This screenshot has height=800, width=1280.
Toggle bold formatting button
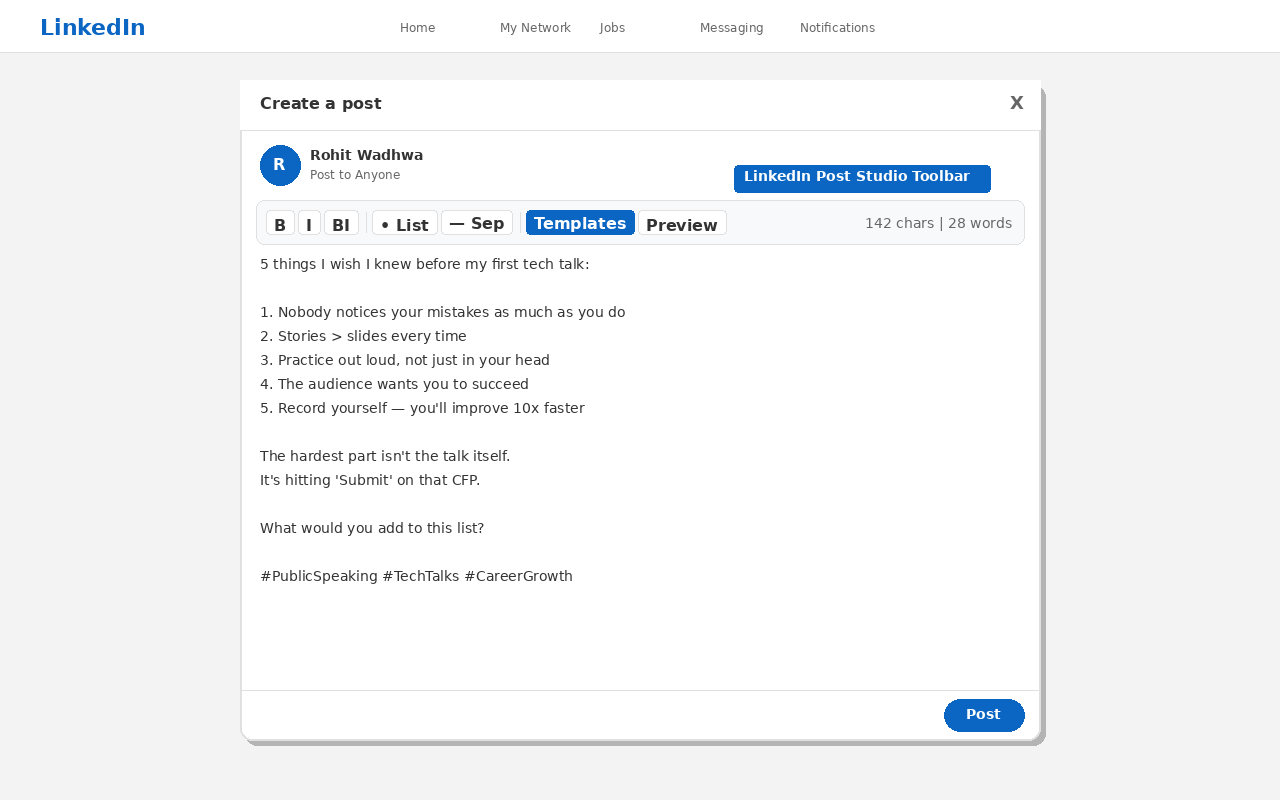point(280,224)
